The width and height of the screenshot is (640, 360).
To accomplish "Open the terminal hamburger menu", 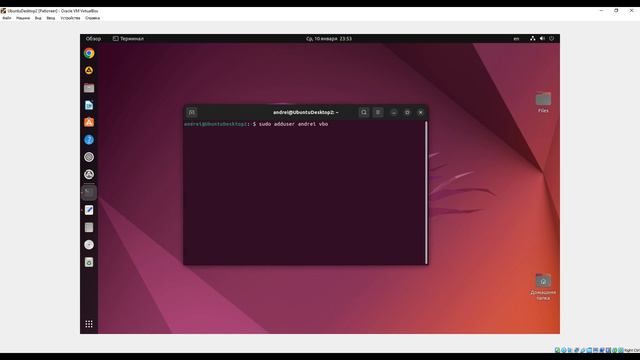I will click(x=378, y=112).
